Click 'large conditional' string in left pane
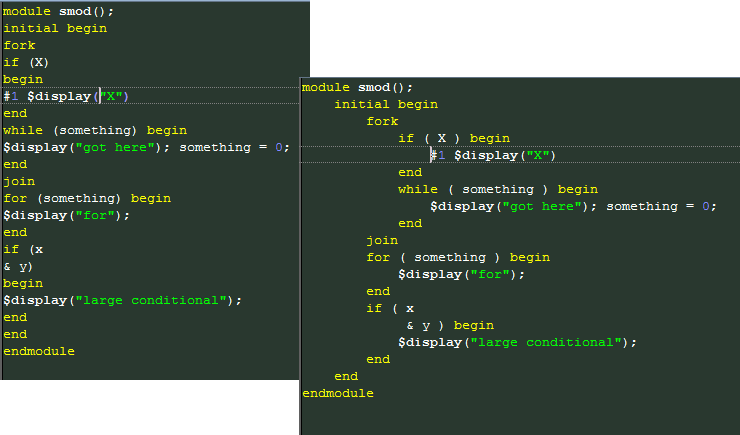740x435 pixels. pyautogui.click(x=151, y=301)
